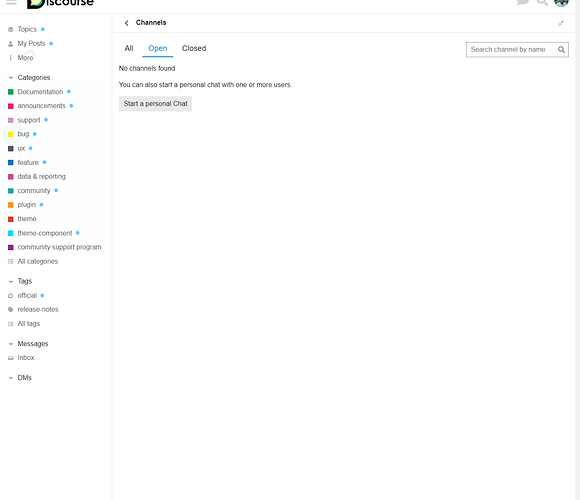This screenshot has height=500, width=580.
Task: Click Start a personal Chat button
Action: point(155,104)
